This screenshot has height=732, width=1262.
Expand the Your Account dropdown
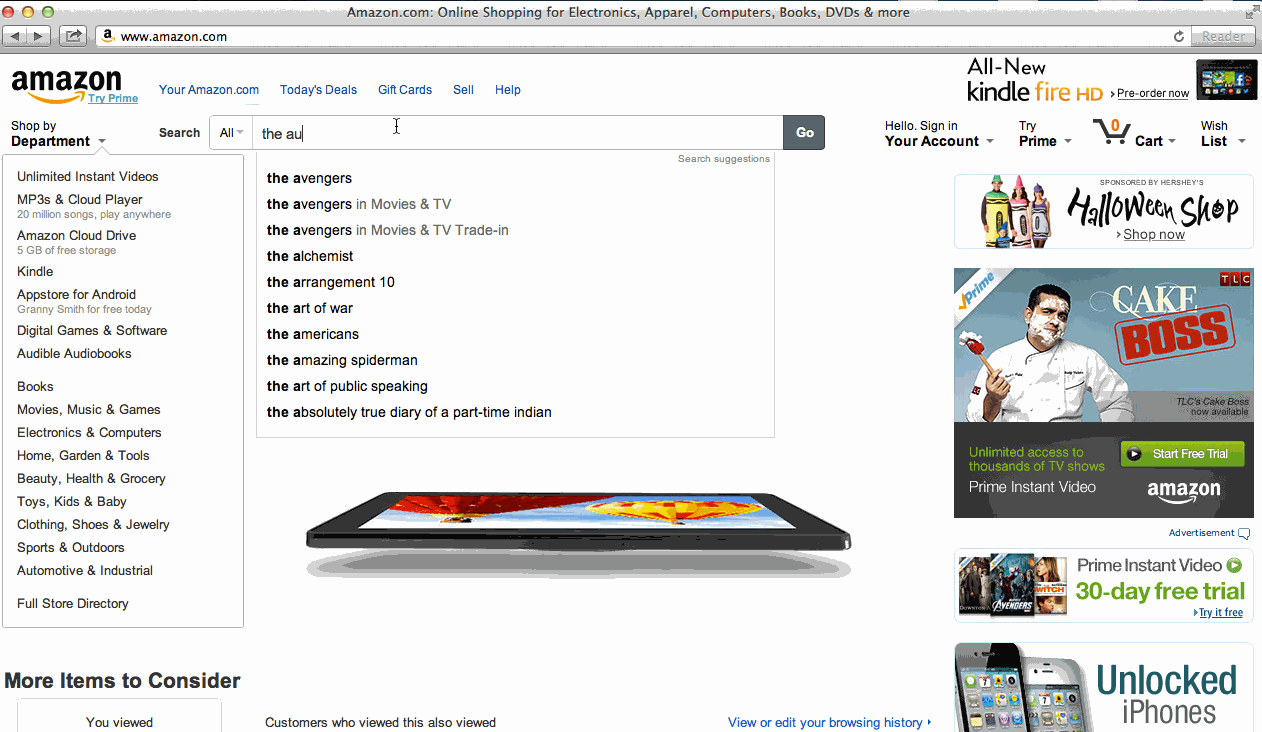(x=939, y=133)
